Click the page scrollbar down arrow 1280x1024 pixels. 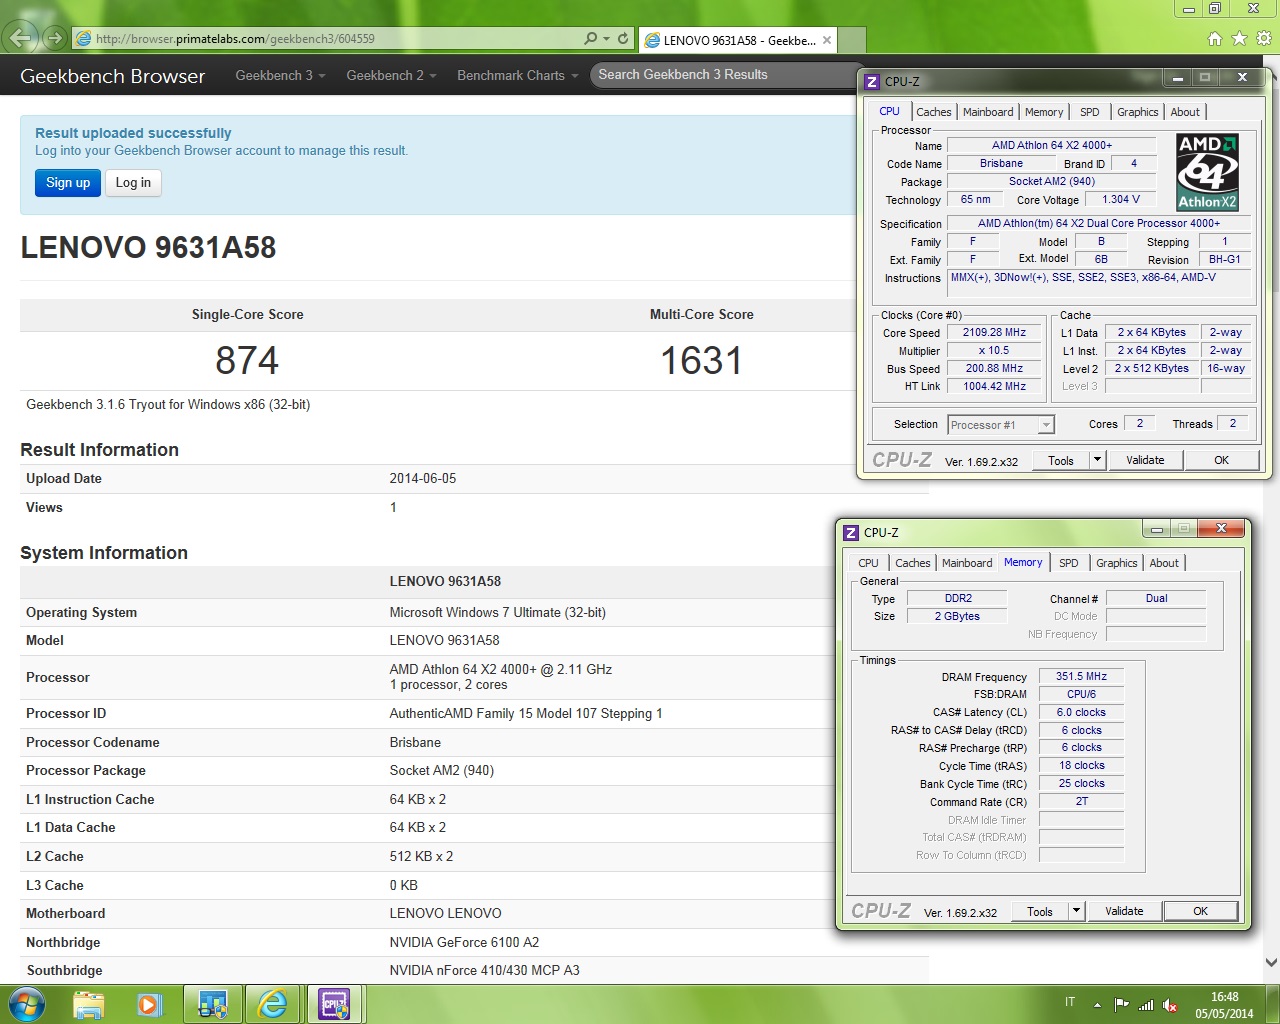[1271, 962]
